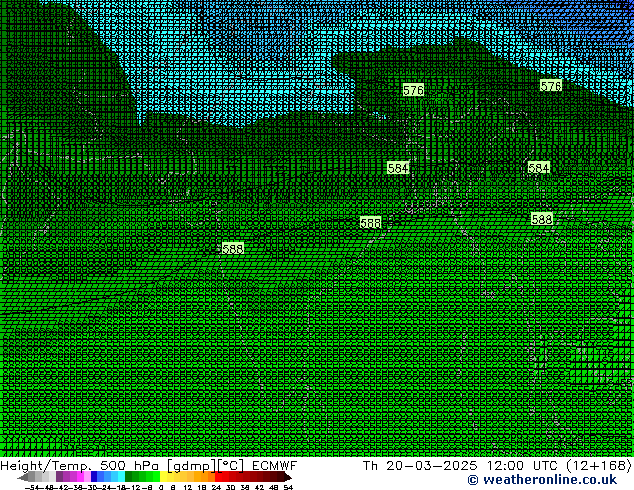The width and height of the screenshot is (634, 490).
Task: Click the date '20-03-2025'
Action: tap(431, 465)
